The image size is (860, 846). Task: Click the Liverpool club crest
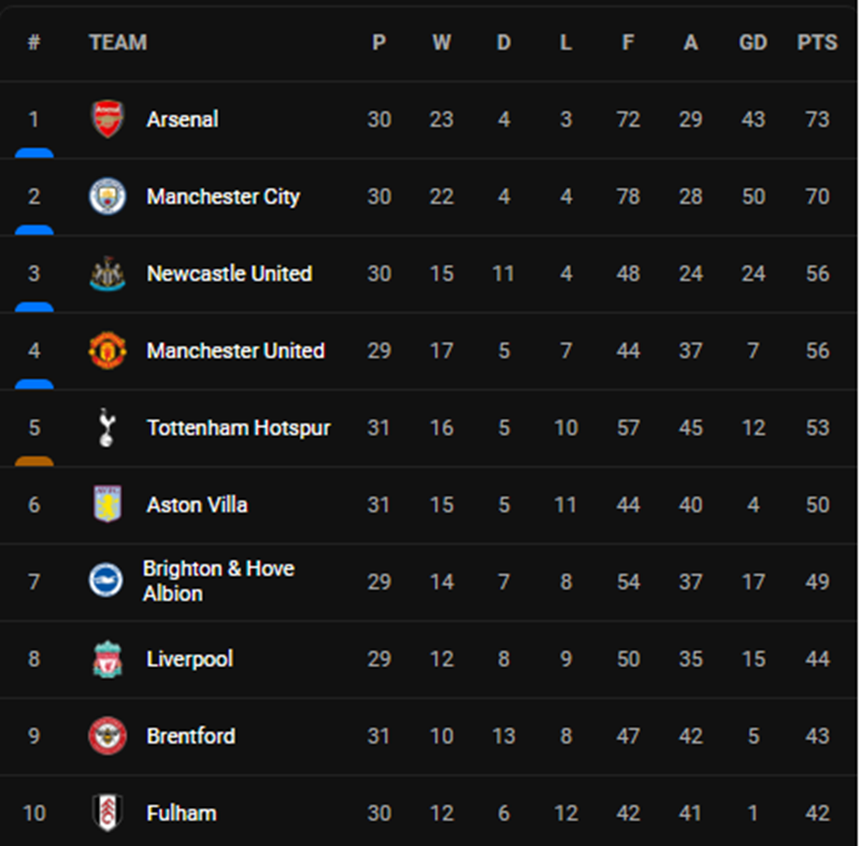(107, 659)
